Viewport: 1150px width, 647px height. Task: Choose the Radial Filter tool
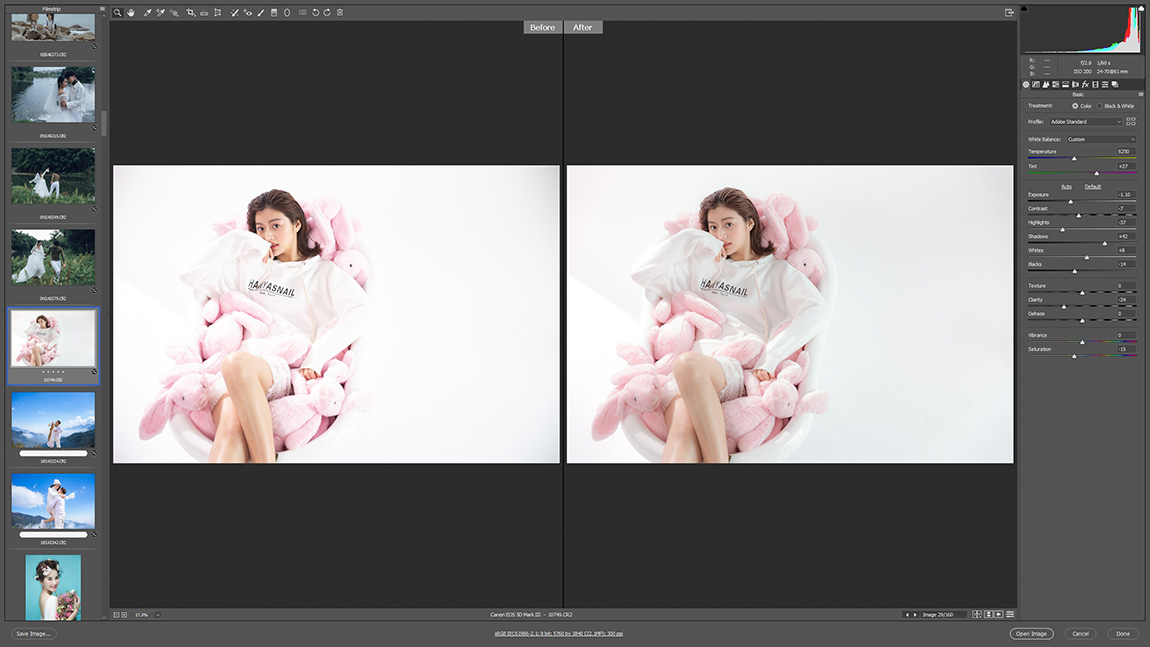[x=287, y=12]
